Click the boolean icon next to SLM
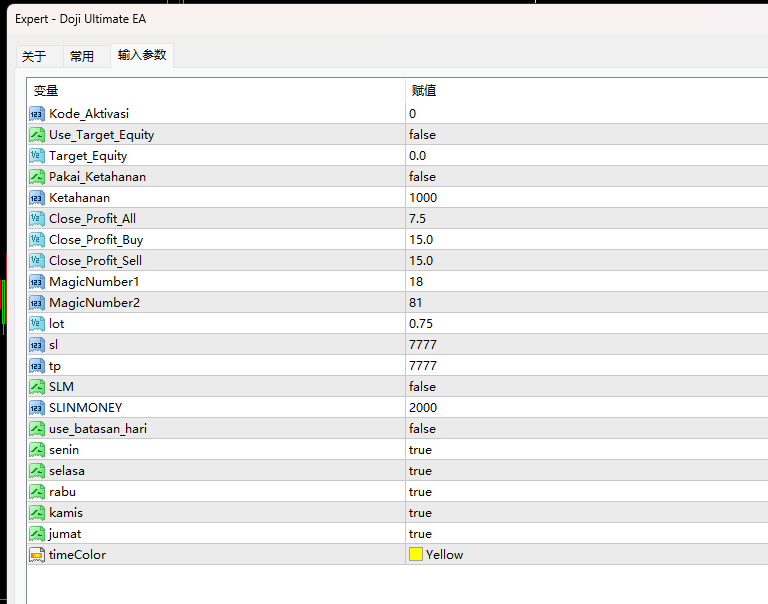768x604 pixels. pos(37,387)
